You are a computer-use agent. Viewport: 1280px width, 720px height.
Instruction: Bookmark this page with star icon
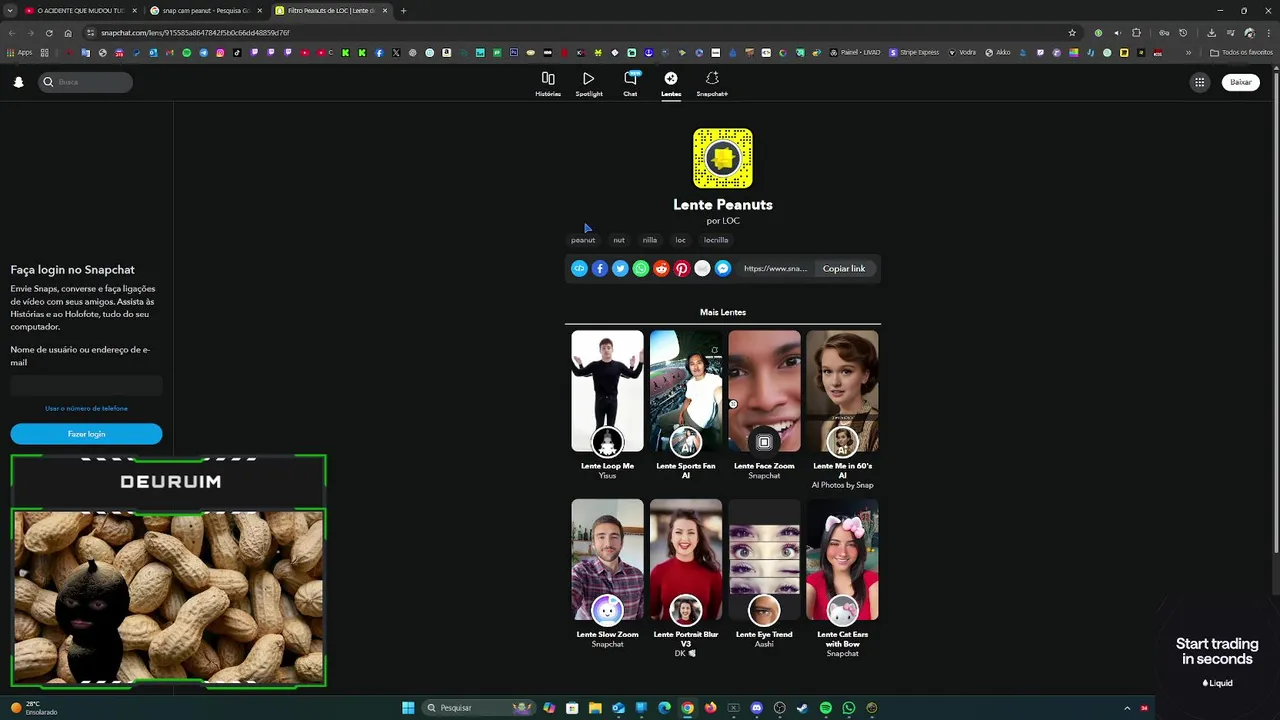1072,32
